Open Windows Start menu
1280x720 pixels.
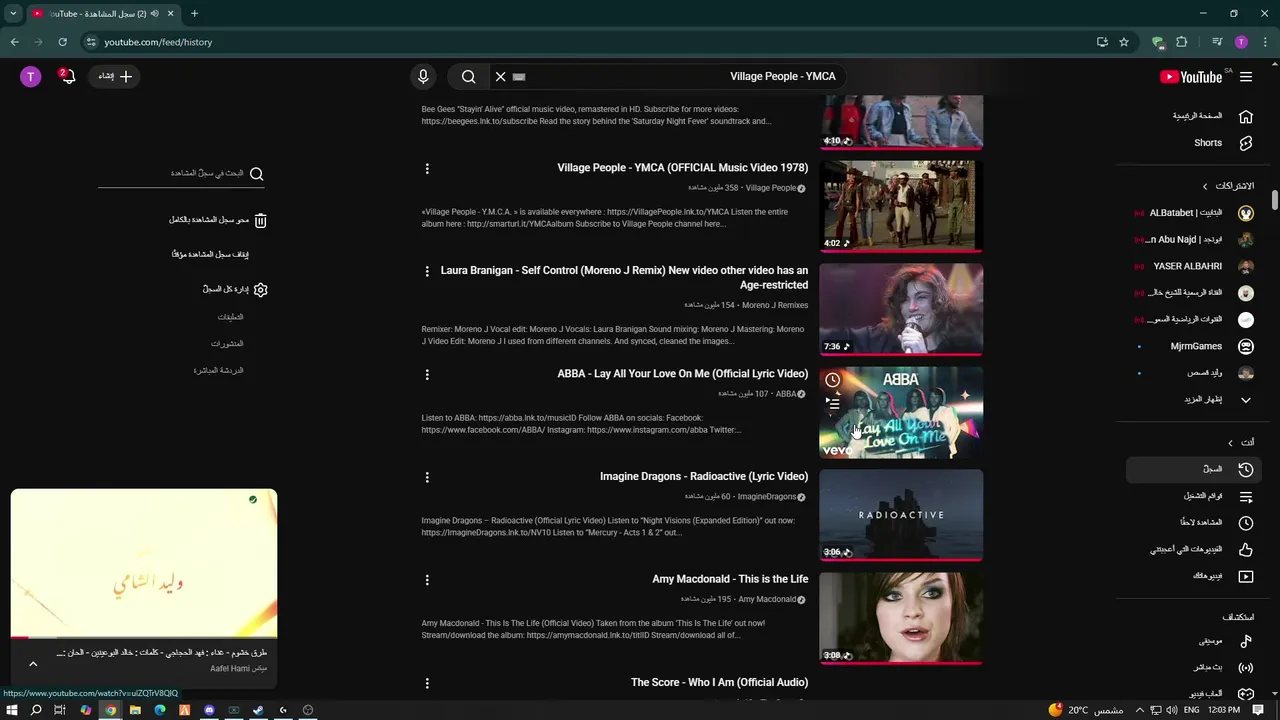pos(11,710)
